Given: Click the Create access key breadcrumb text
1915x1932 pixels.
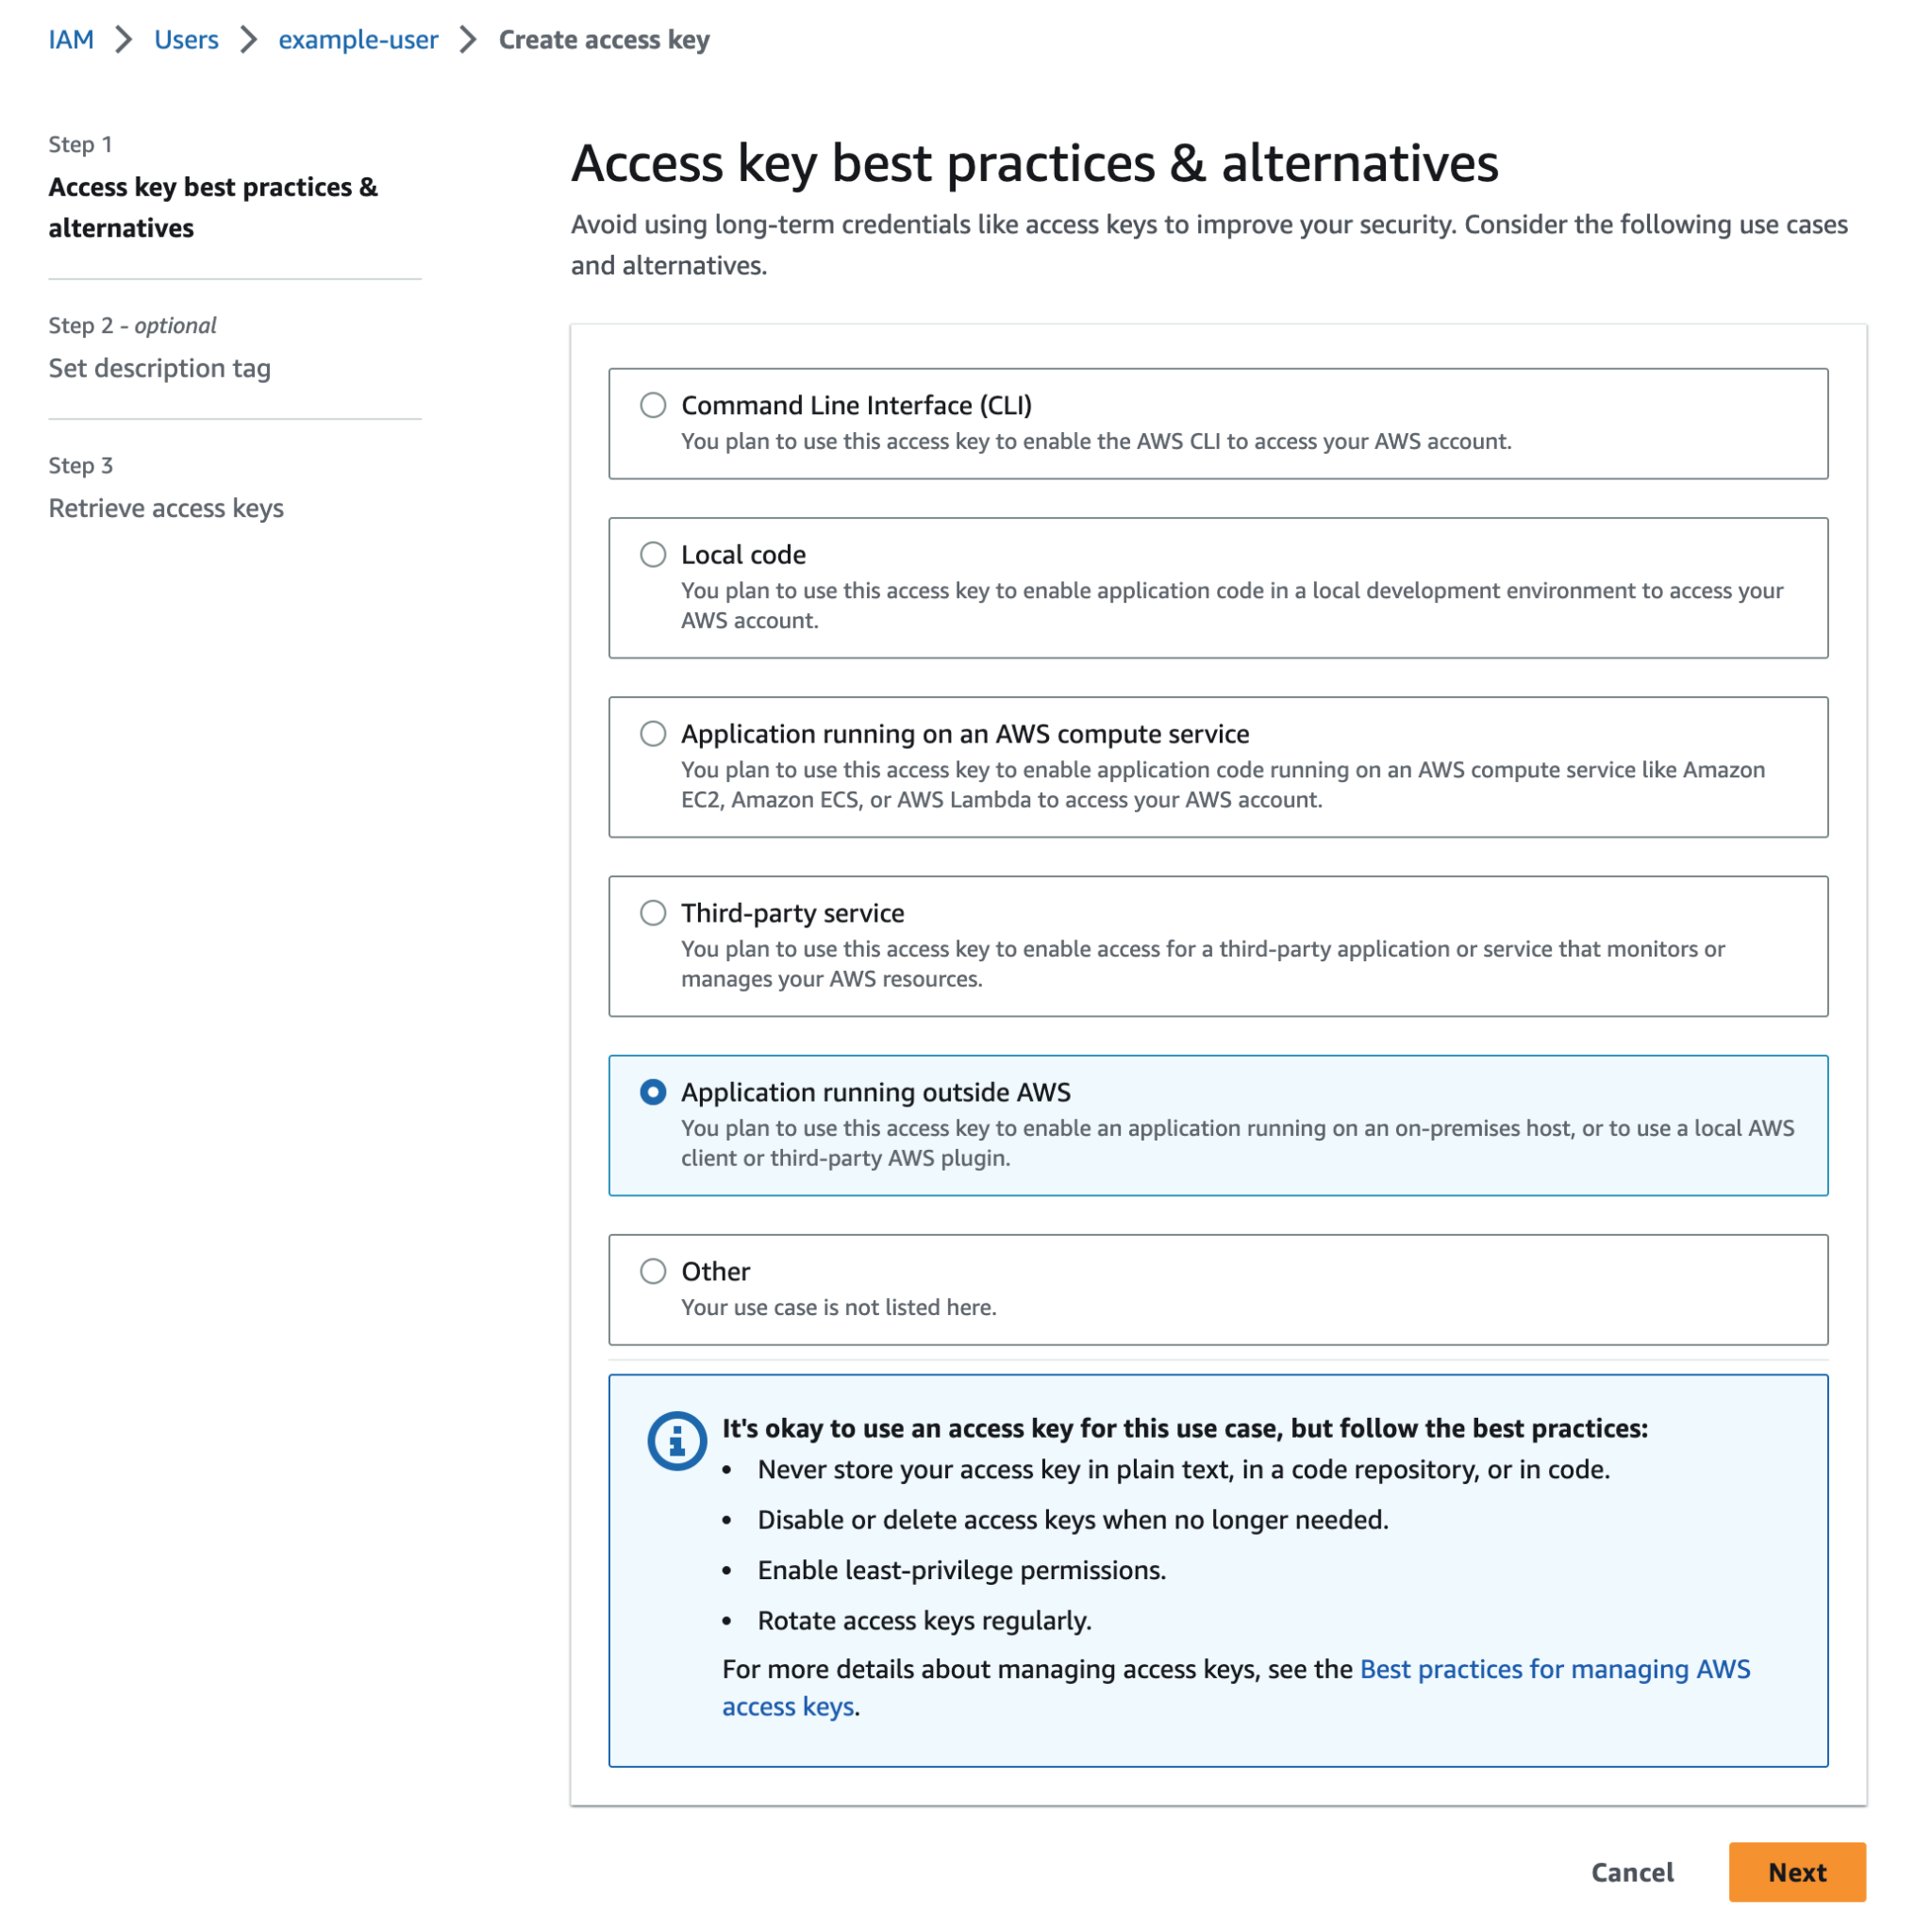Looking at the screenshot, I should (604, 40).
